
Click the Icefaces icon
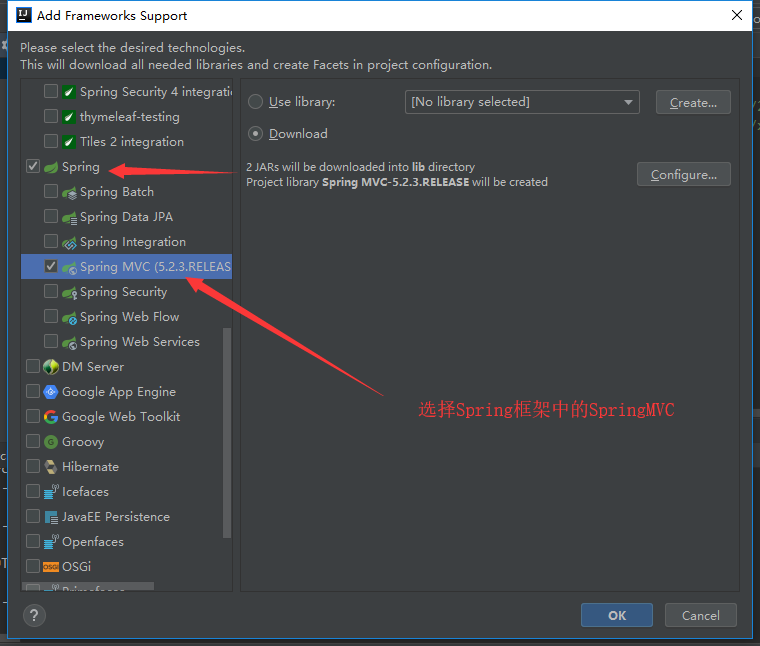[x=51, y=492]
